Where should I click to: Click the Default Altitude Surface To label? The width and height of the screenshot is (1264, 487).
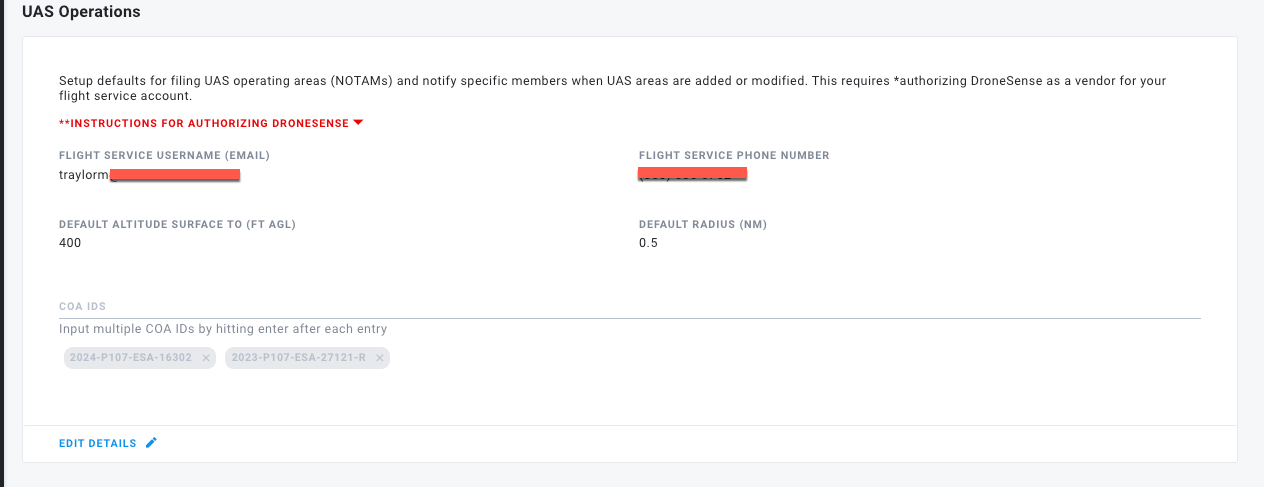click(x=177, y=224)
